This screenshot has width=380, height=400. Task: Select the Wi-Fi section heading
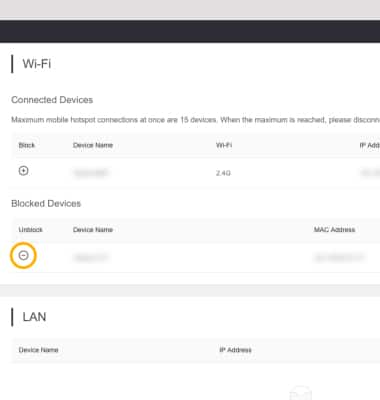[37, 64]
